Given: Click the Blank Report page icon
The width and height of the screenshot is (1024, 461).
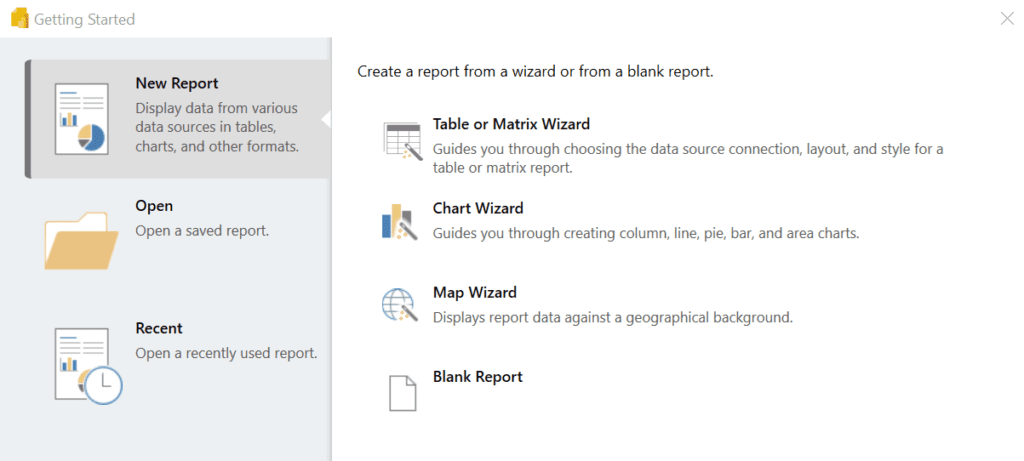Looking at the screenshot, I should coord(402,393).
